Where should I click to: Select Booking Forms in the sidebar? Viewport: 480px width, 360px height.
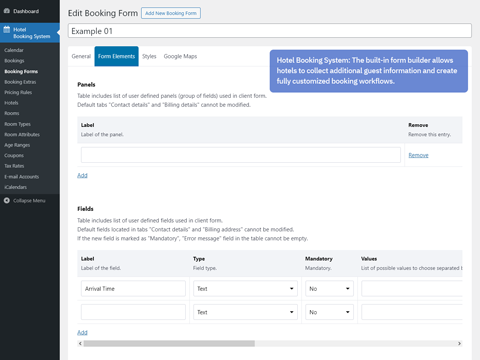click(x=21, y=71)
